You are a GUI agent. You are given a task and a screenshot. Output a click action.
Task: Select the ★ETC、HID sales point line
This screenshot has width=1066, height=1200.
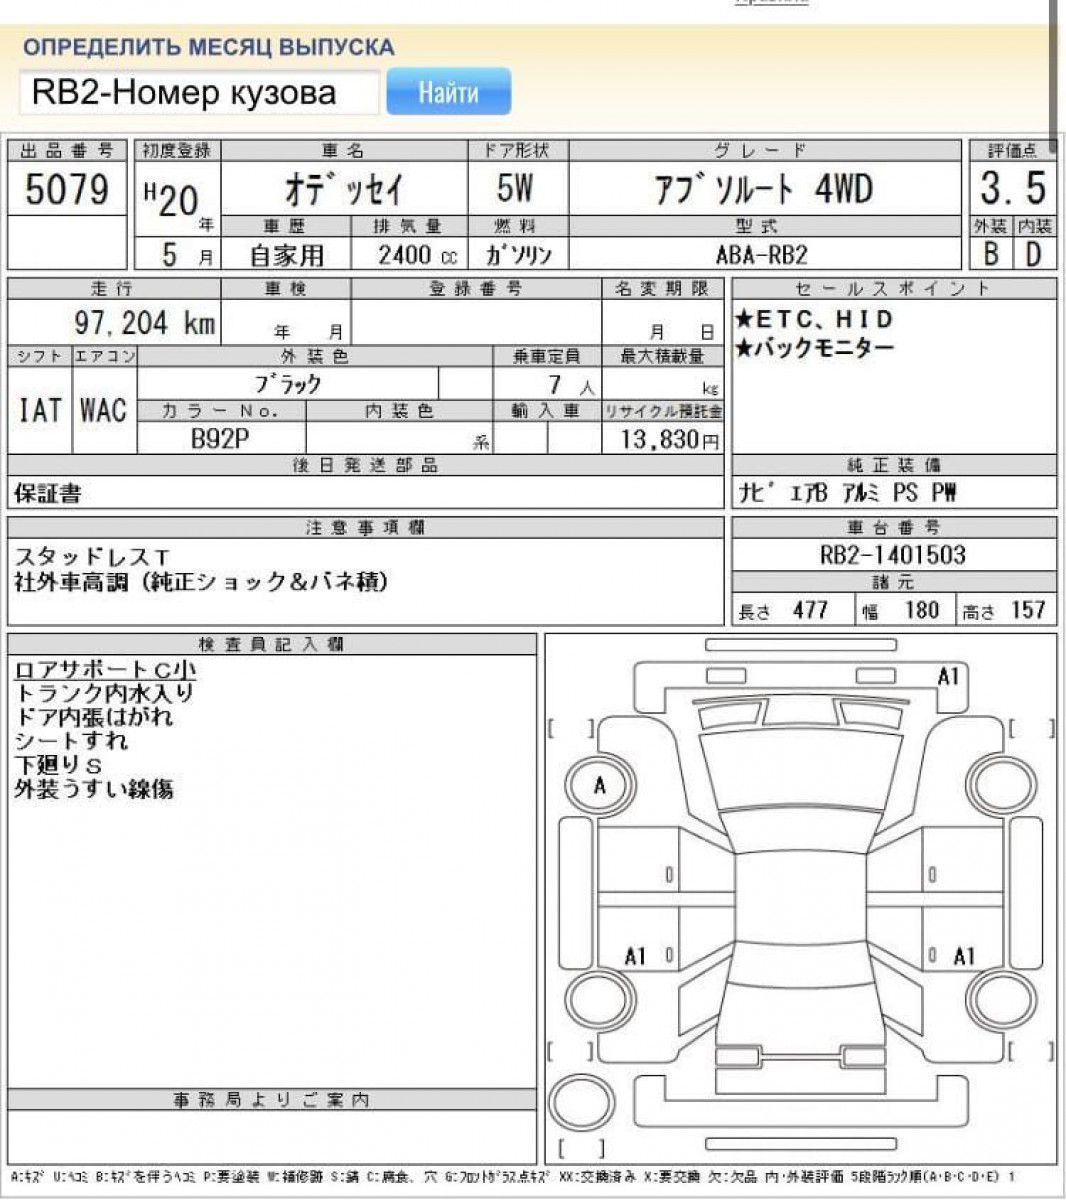coord(813,319)
